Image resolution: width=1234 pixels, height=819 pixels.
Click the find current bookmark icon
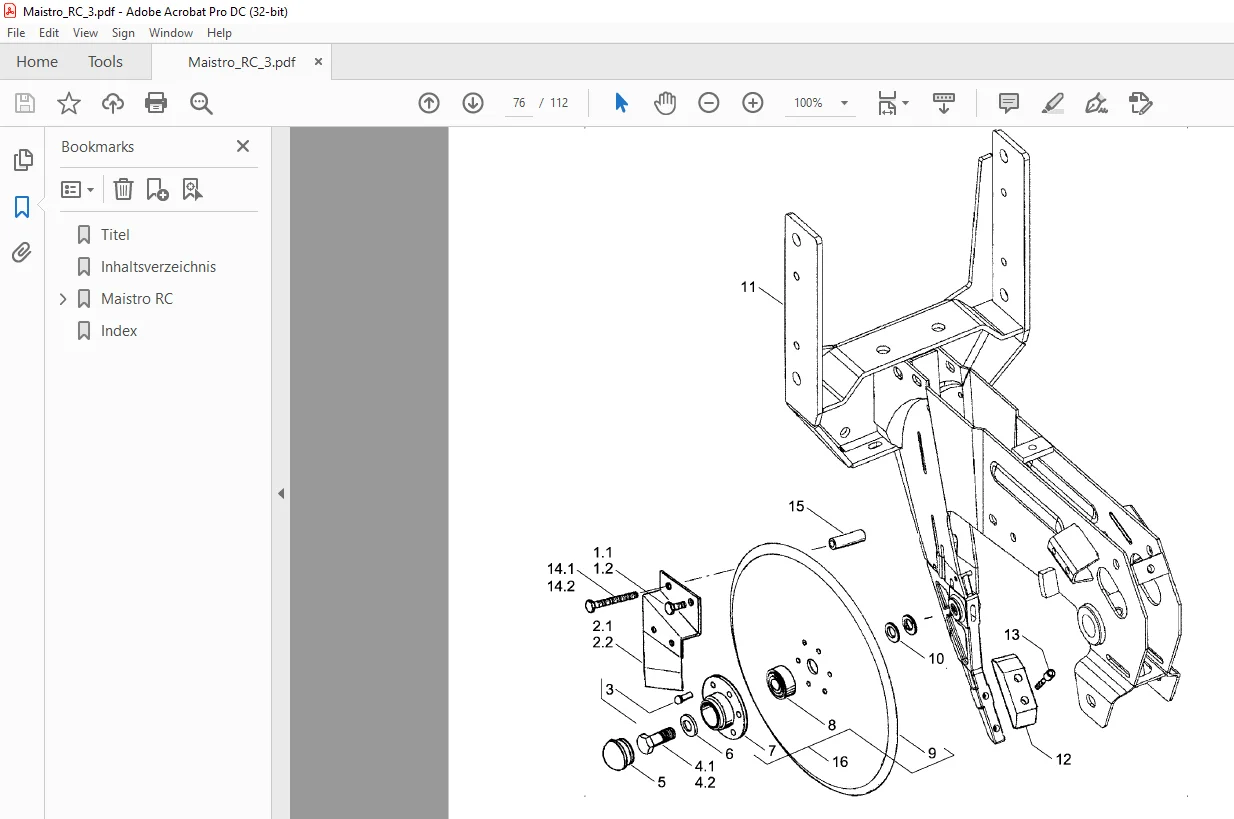tap(193, 189)
